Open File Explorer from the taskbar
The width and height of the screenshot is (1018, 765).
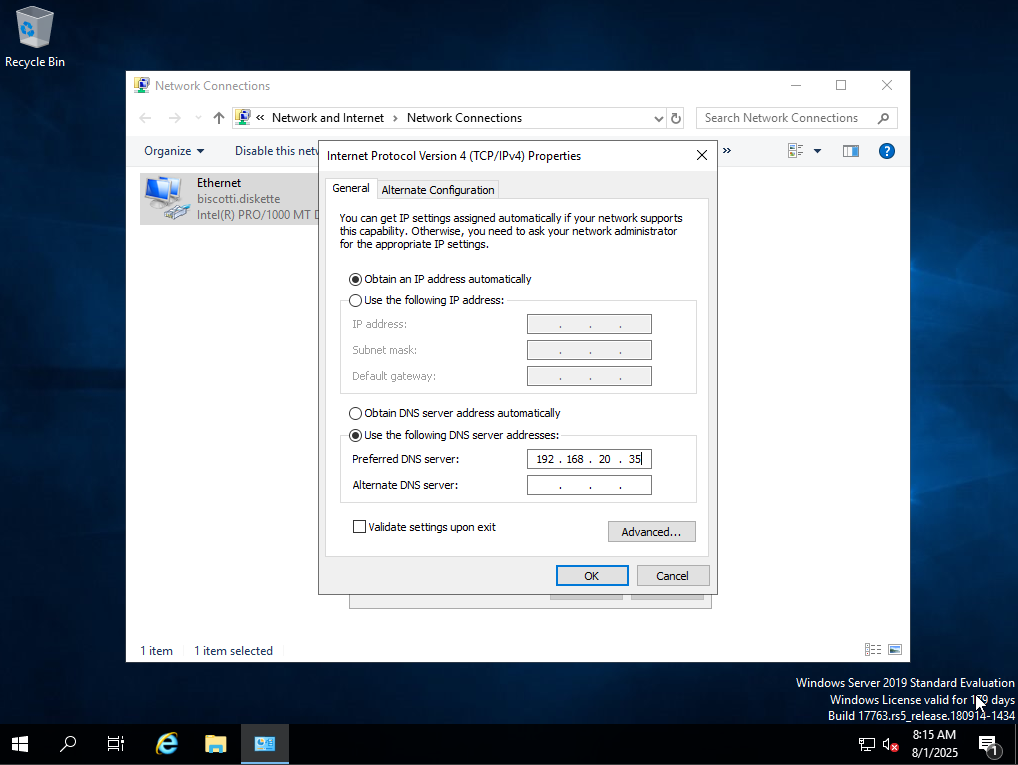(216, 744)
